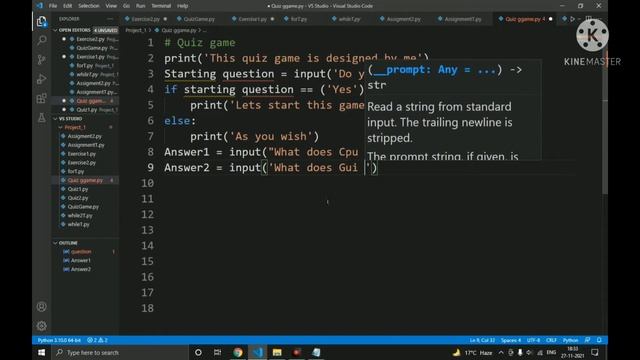This screenshot has height=360, width=640.
Task: Open the Run menu
Action: coord(140,6)
